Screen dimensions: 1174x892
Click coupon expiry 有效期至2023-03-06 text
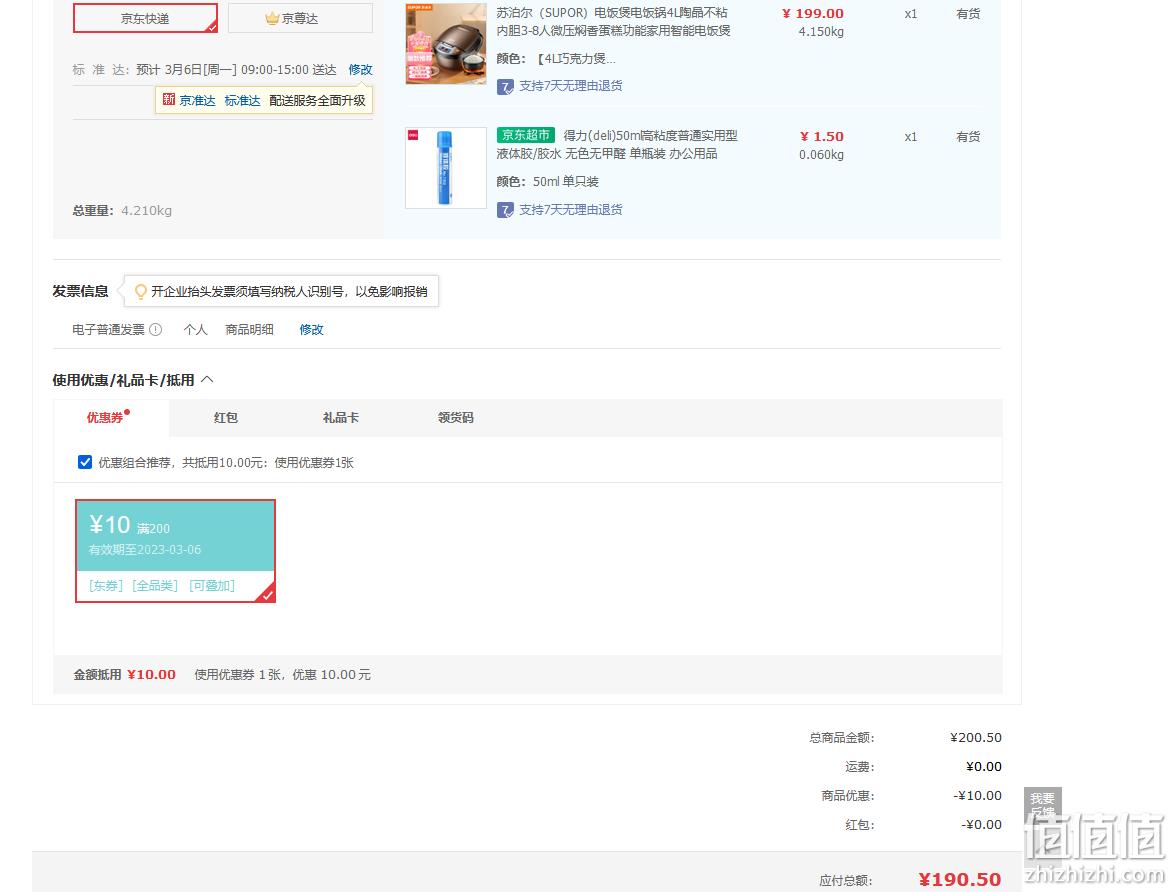pos(145,550)
